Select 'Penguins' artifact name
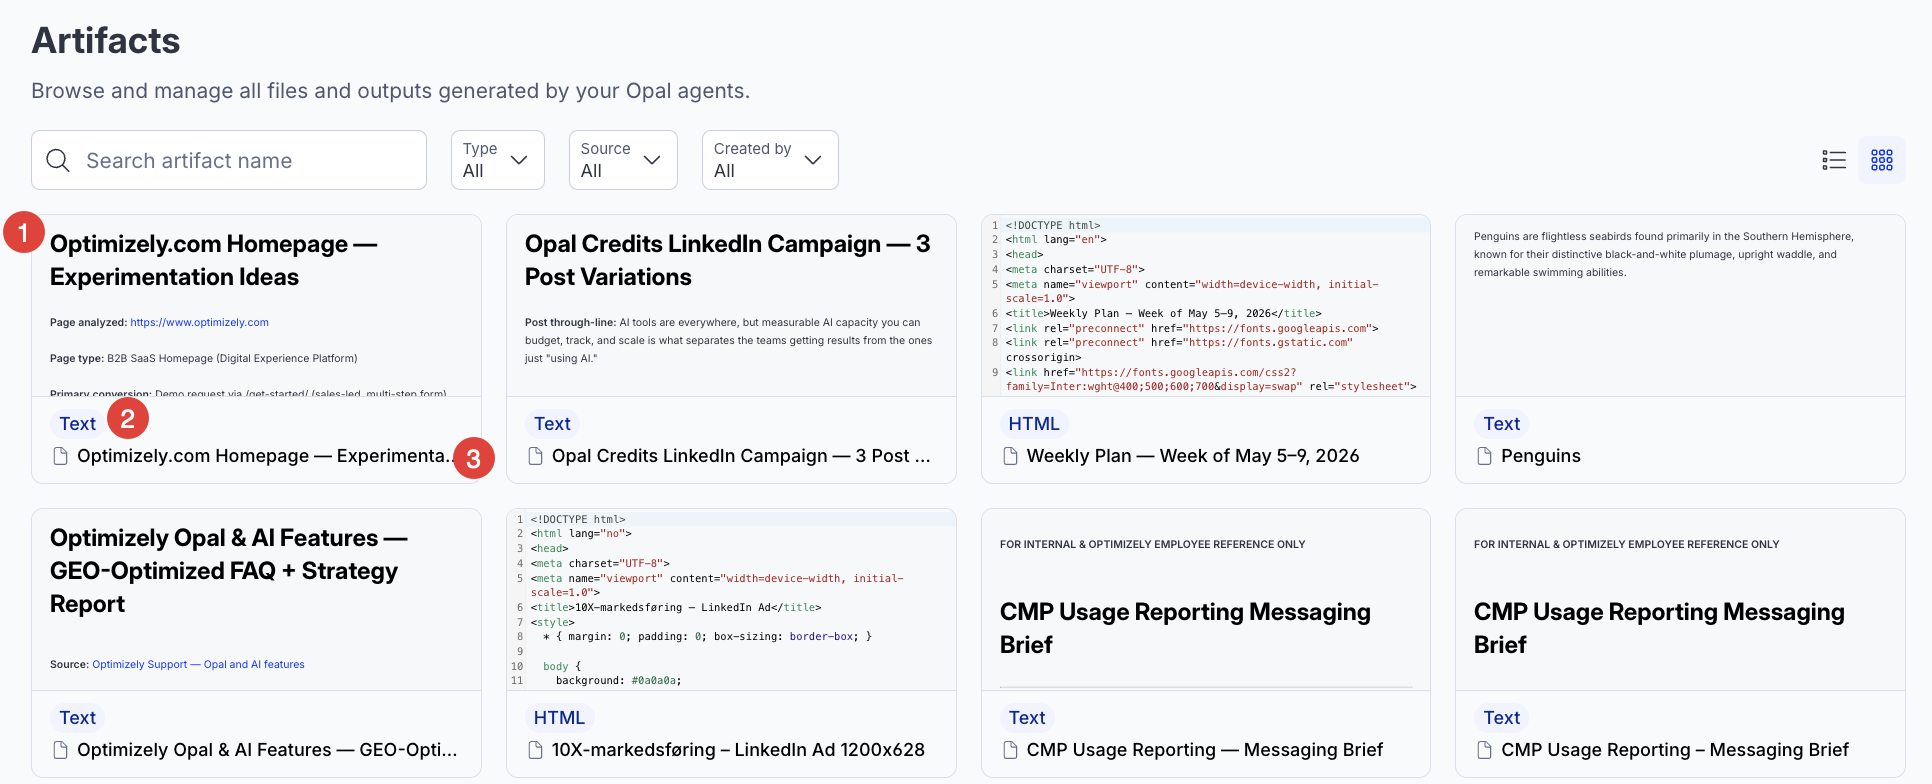The height and width of the screenshot is (784, 1932). (1540, 456)
